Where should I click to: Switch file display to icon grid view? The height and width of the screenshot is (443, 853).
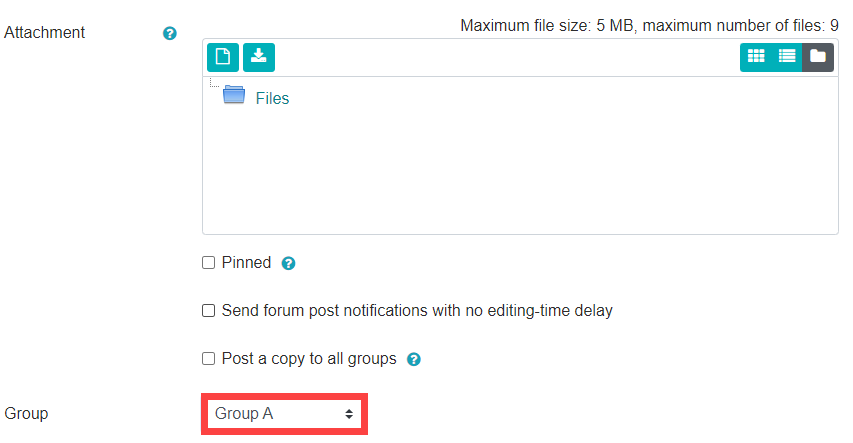pos(756,57)
